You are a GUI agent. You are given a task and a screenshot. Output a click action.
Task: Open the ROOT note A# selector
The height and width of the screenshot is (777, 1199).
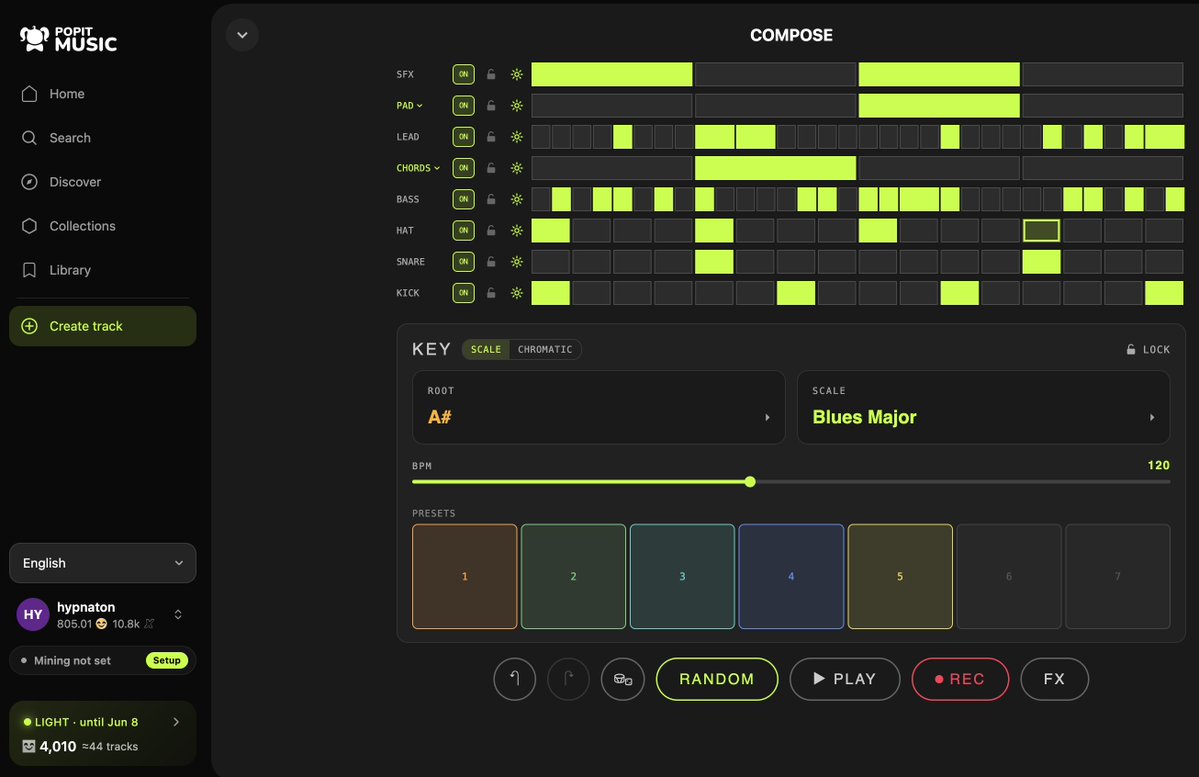coord(599,408)
